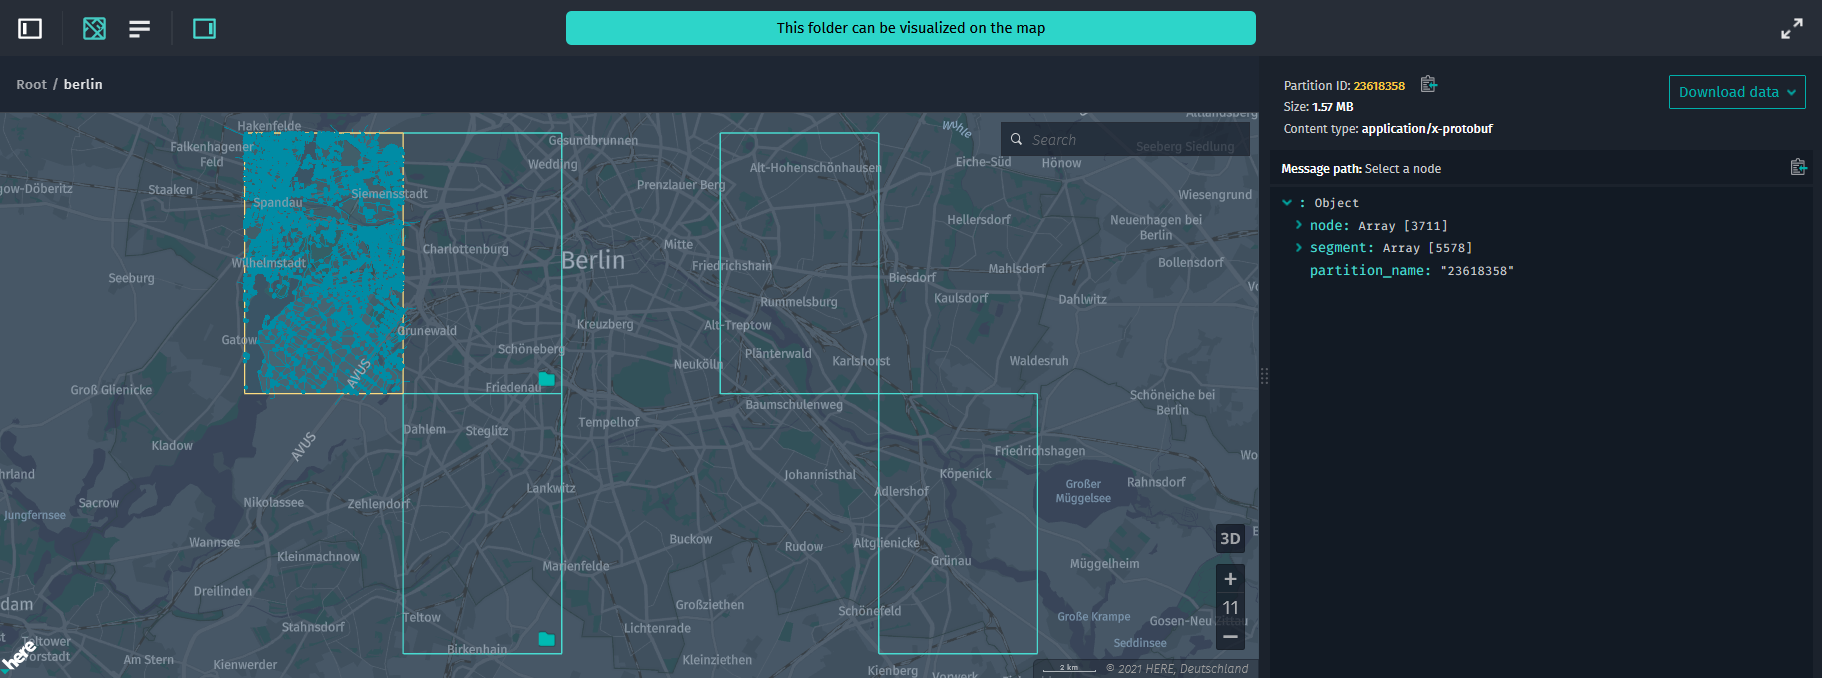Copy the message path to clipboard
1822x678 pixels.
pos(1798,167)
